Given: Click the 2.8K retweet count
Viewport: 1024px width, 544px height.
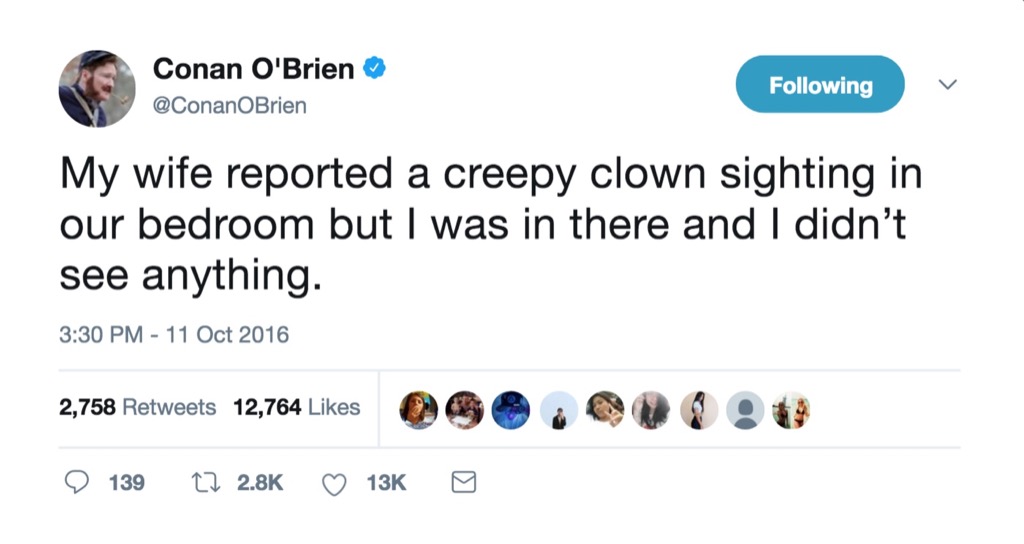Looking at the screenshot, I should [x=260, y=483].
